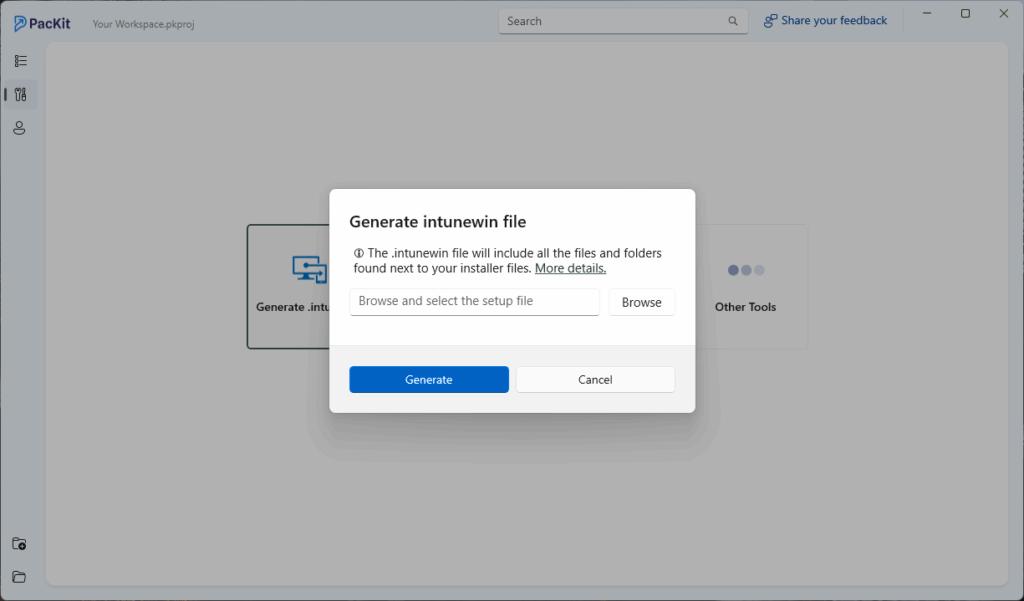
Task: Open the user account icon in sidebar
Action: coord(20,128)
